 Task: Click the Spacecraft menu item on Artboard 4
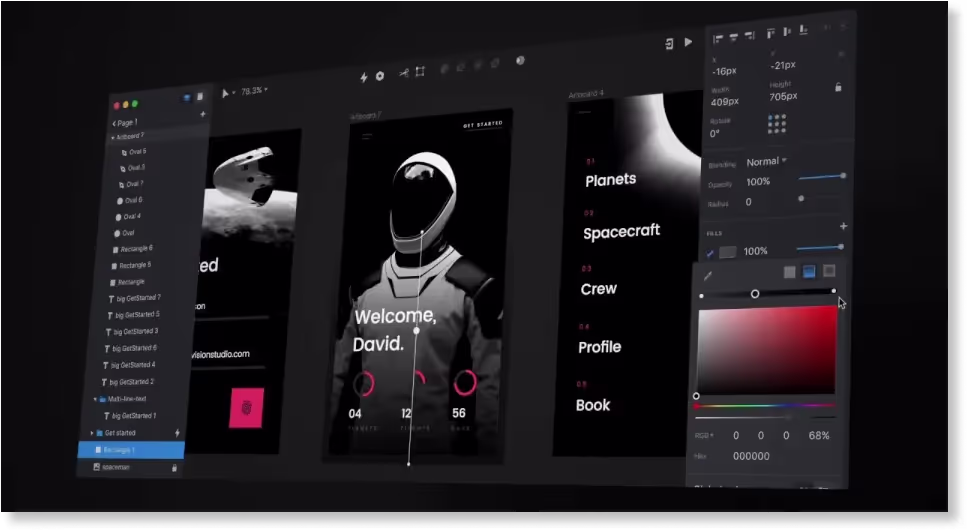point(621,232)
